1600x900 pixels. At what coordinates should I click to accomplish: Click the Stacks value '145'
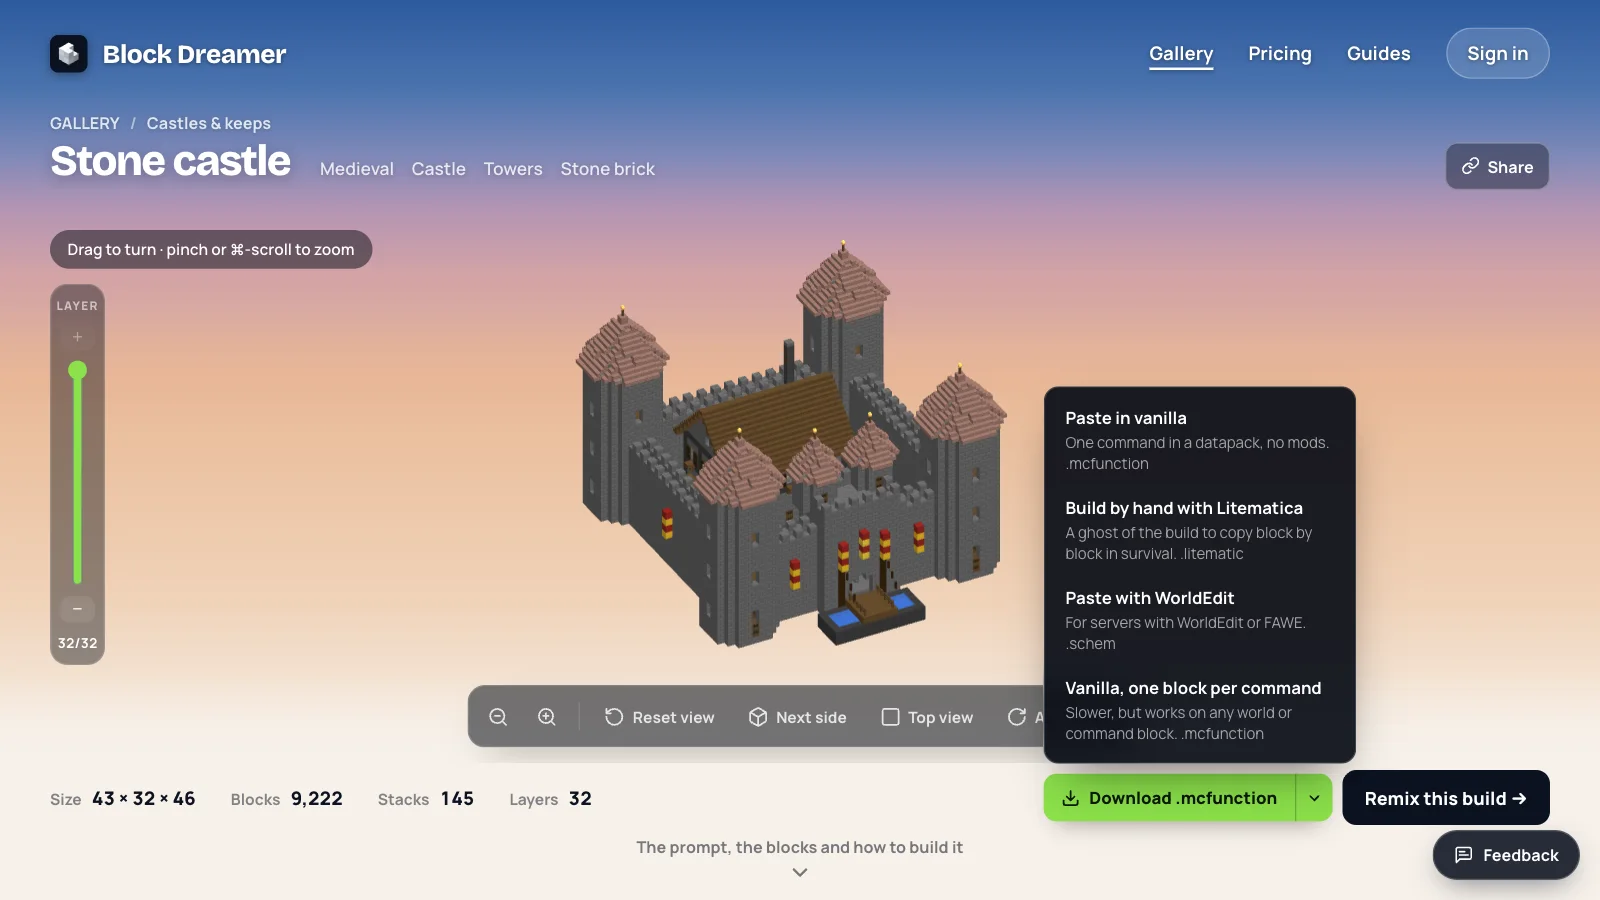457,798
